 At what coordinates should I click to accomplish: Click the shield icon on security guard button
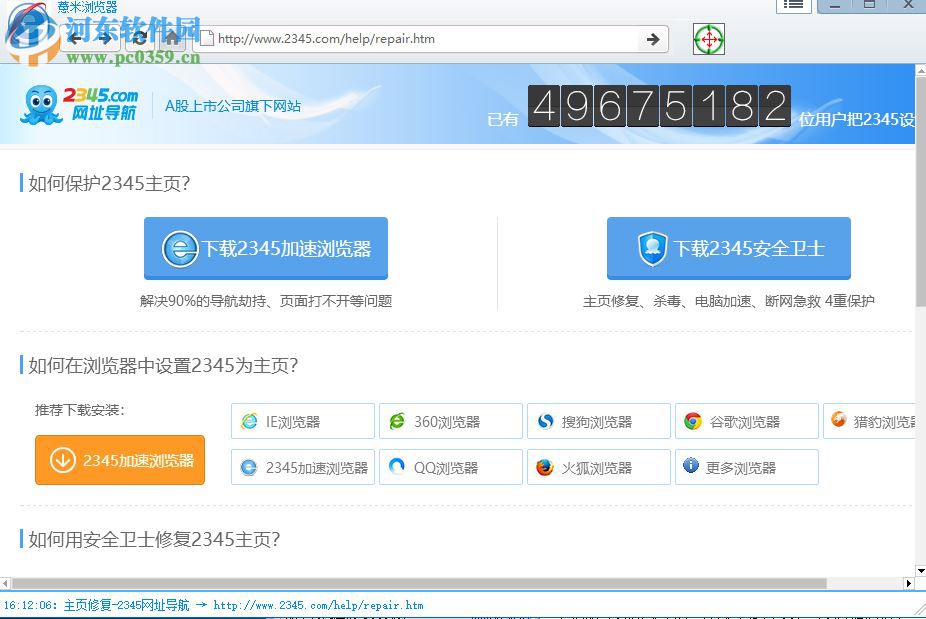click(653, 249)
